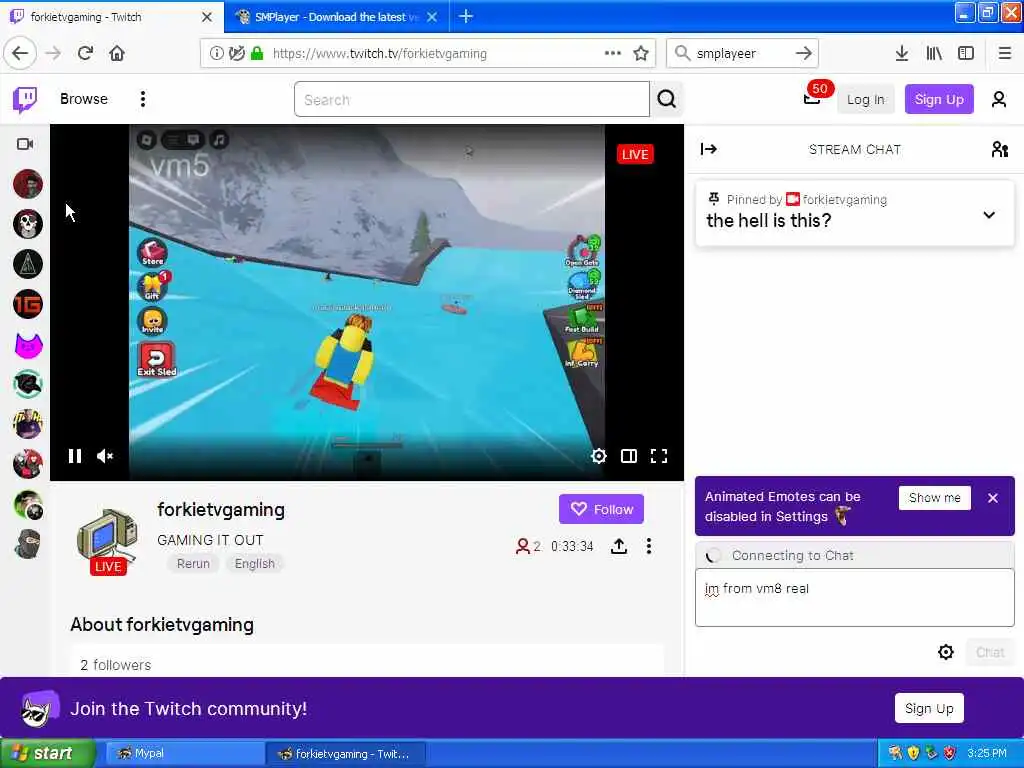Open the video player settings gear
1024x768 pixels.
click(598, 456)
